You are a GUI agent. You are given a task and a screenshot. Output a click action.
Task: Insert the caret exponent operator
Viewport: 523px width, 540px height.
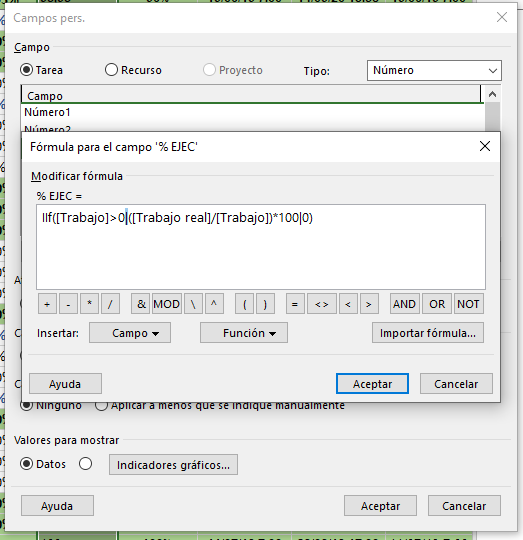tap(214, 304)
